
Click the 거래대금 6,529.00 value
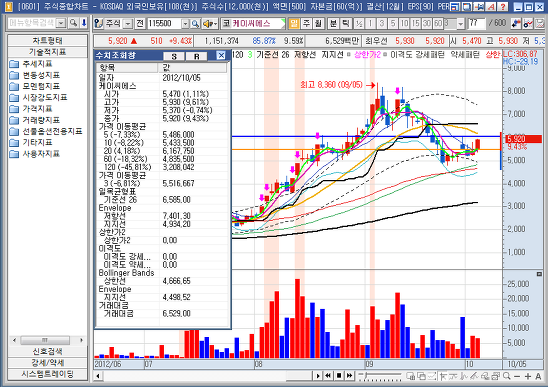(x=176, y=313)
